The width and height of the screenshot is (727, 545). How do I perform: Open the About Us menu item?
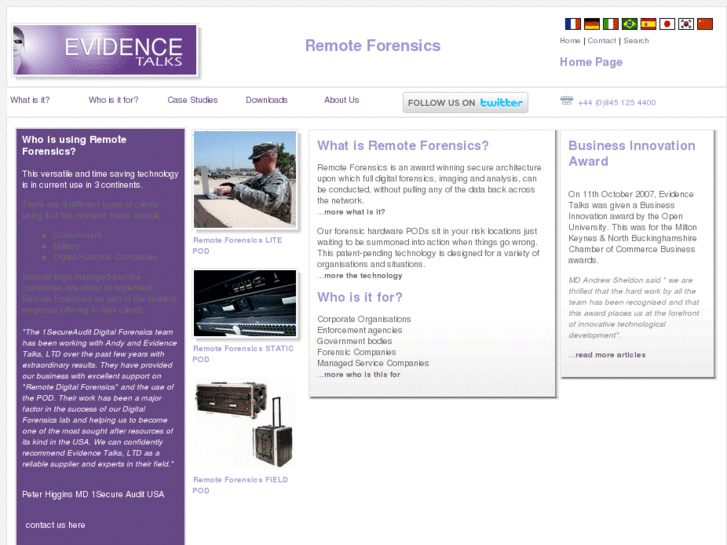click(342, 100)
